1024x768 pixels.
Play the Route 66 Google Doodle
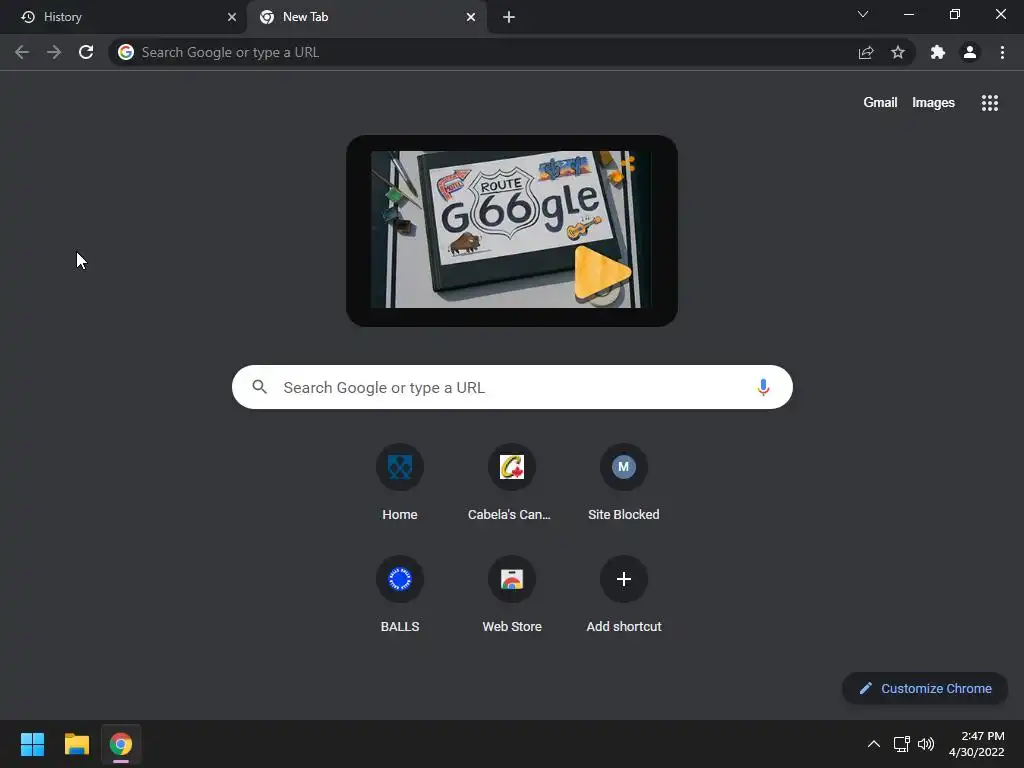[x=601, y=274]
